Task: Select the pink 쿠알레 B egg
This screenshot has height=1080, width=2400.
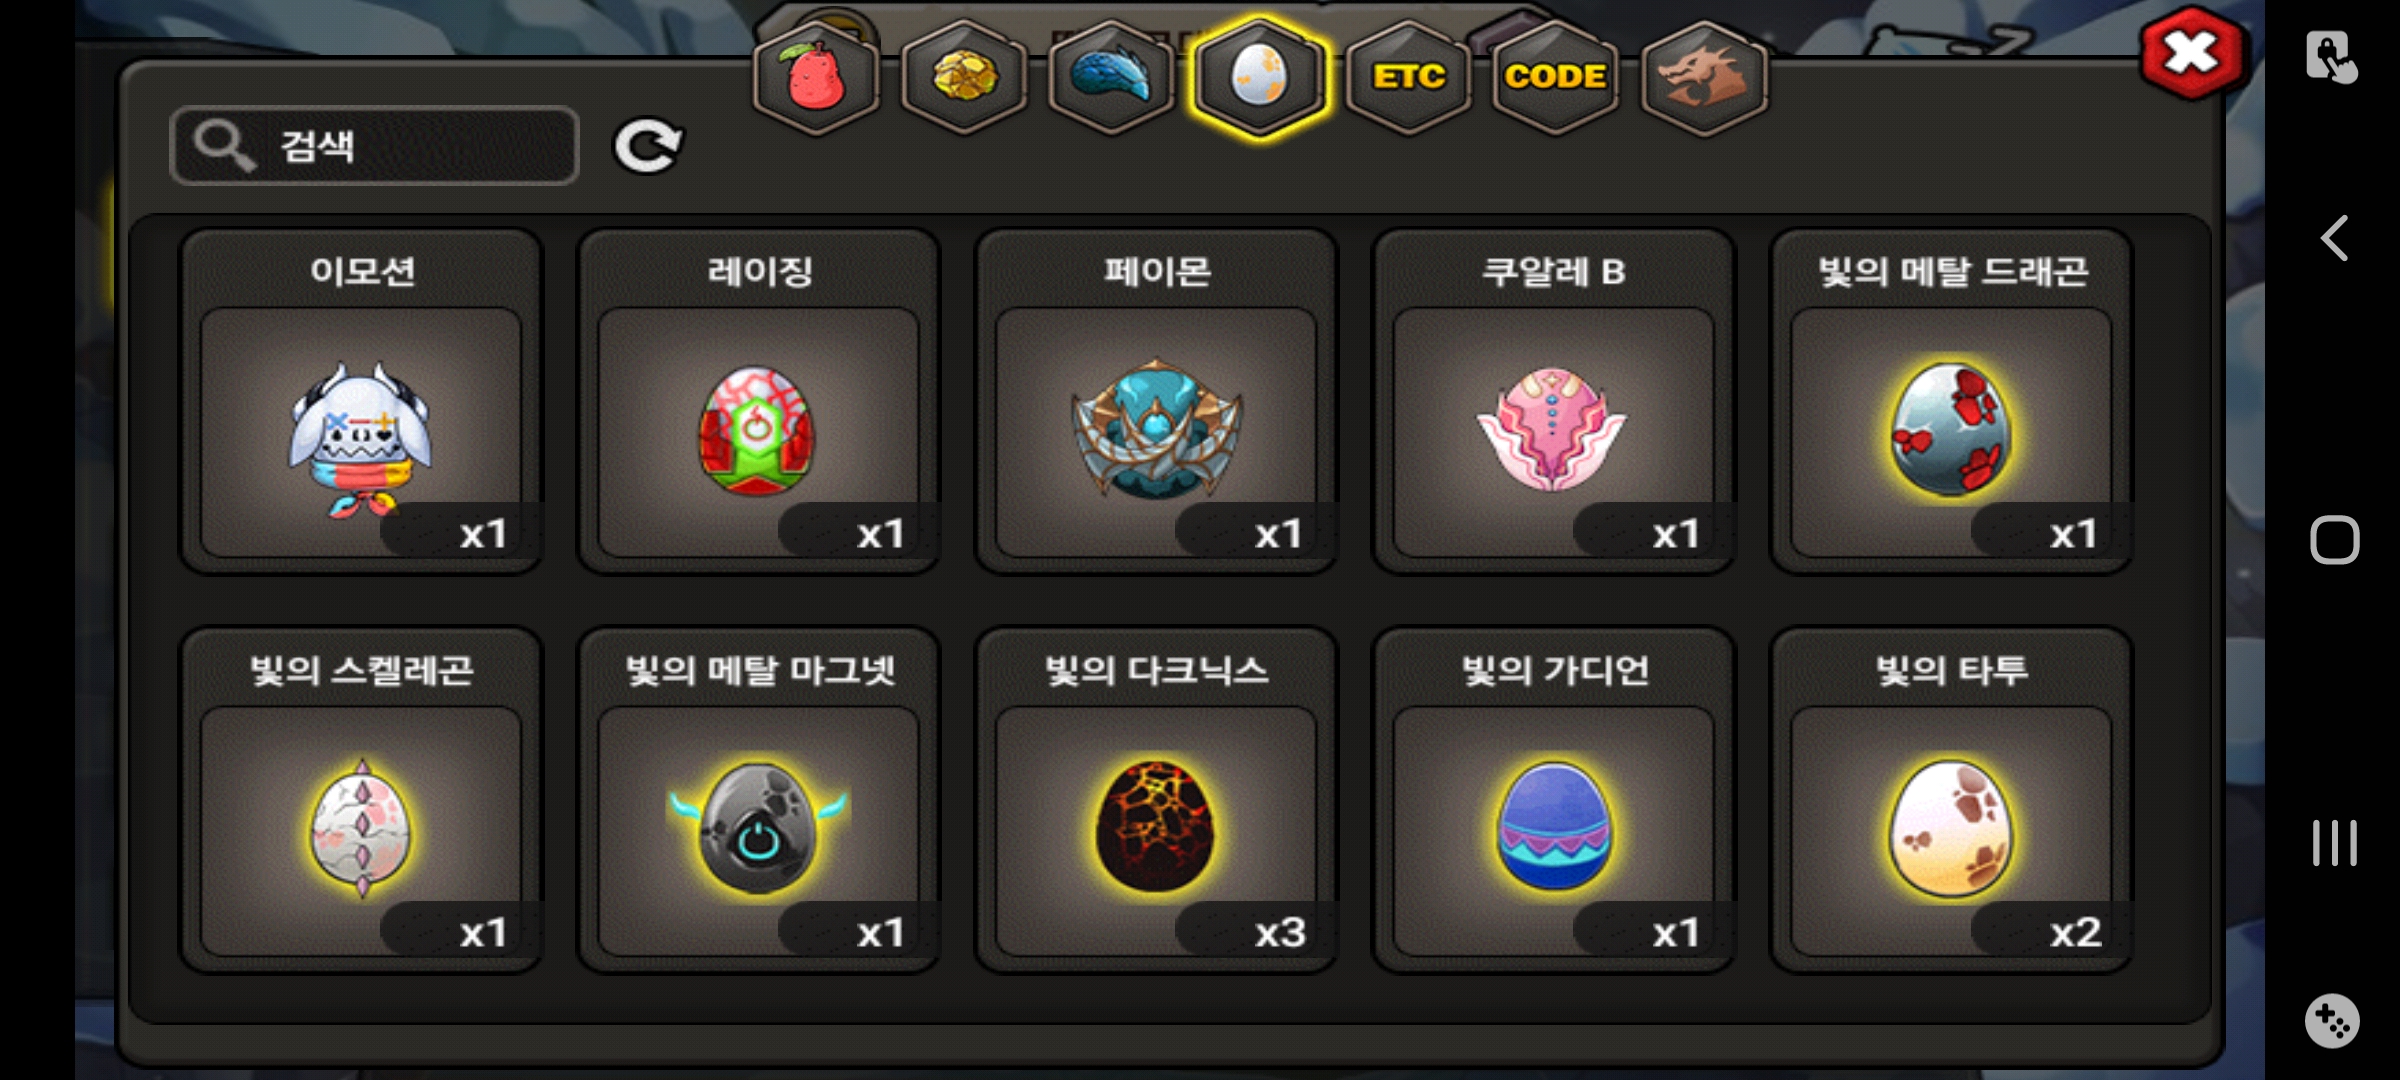Action: coord(1553,401)
